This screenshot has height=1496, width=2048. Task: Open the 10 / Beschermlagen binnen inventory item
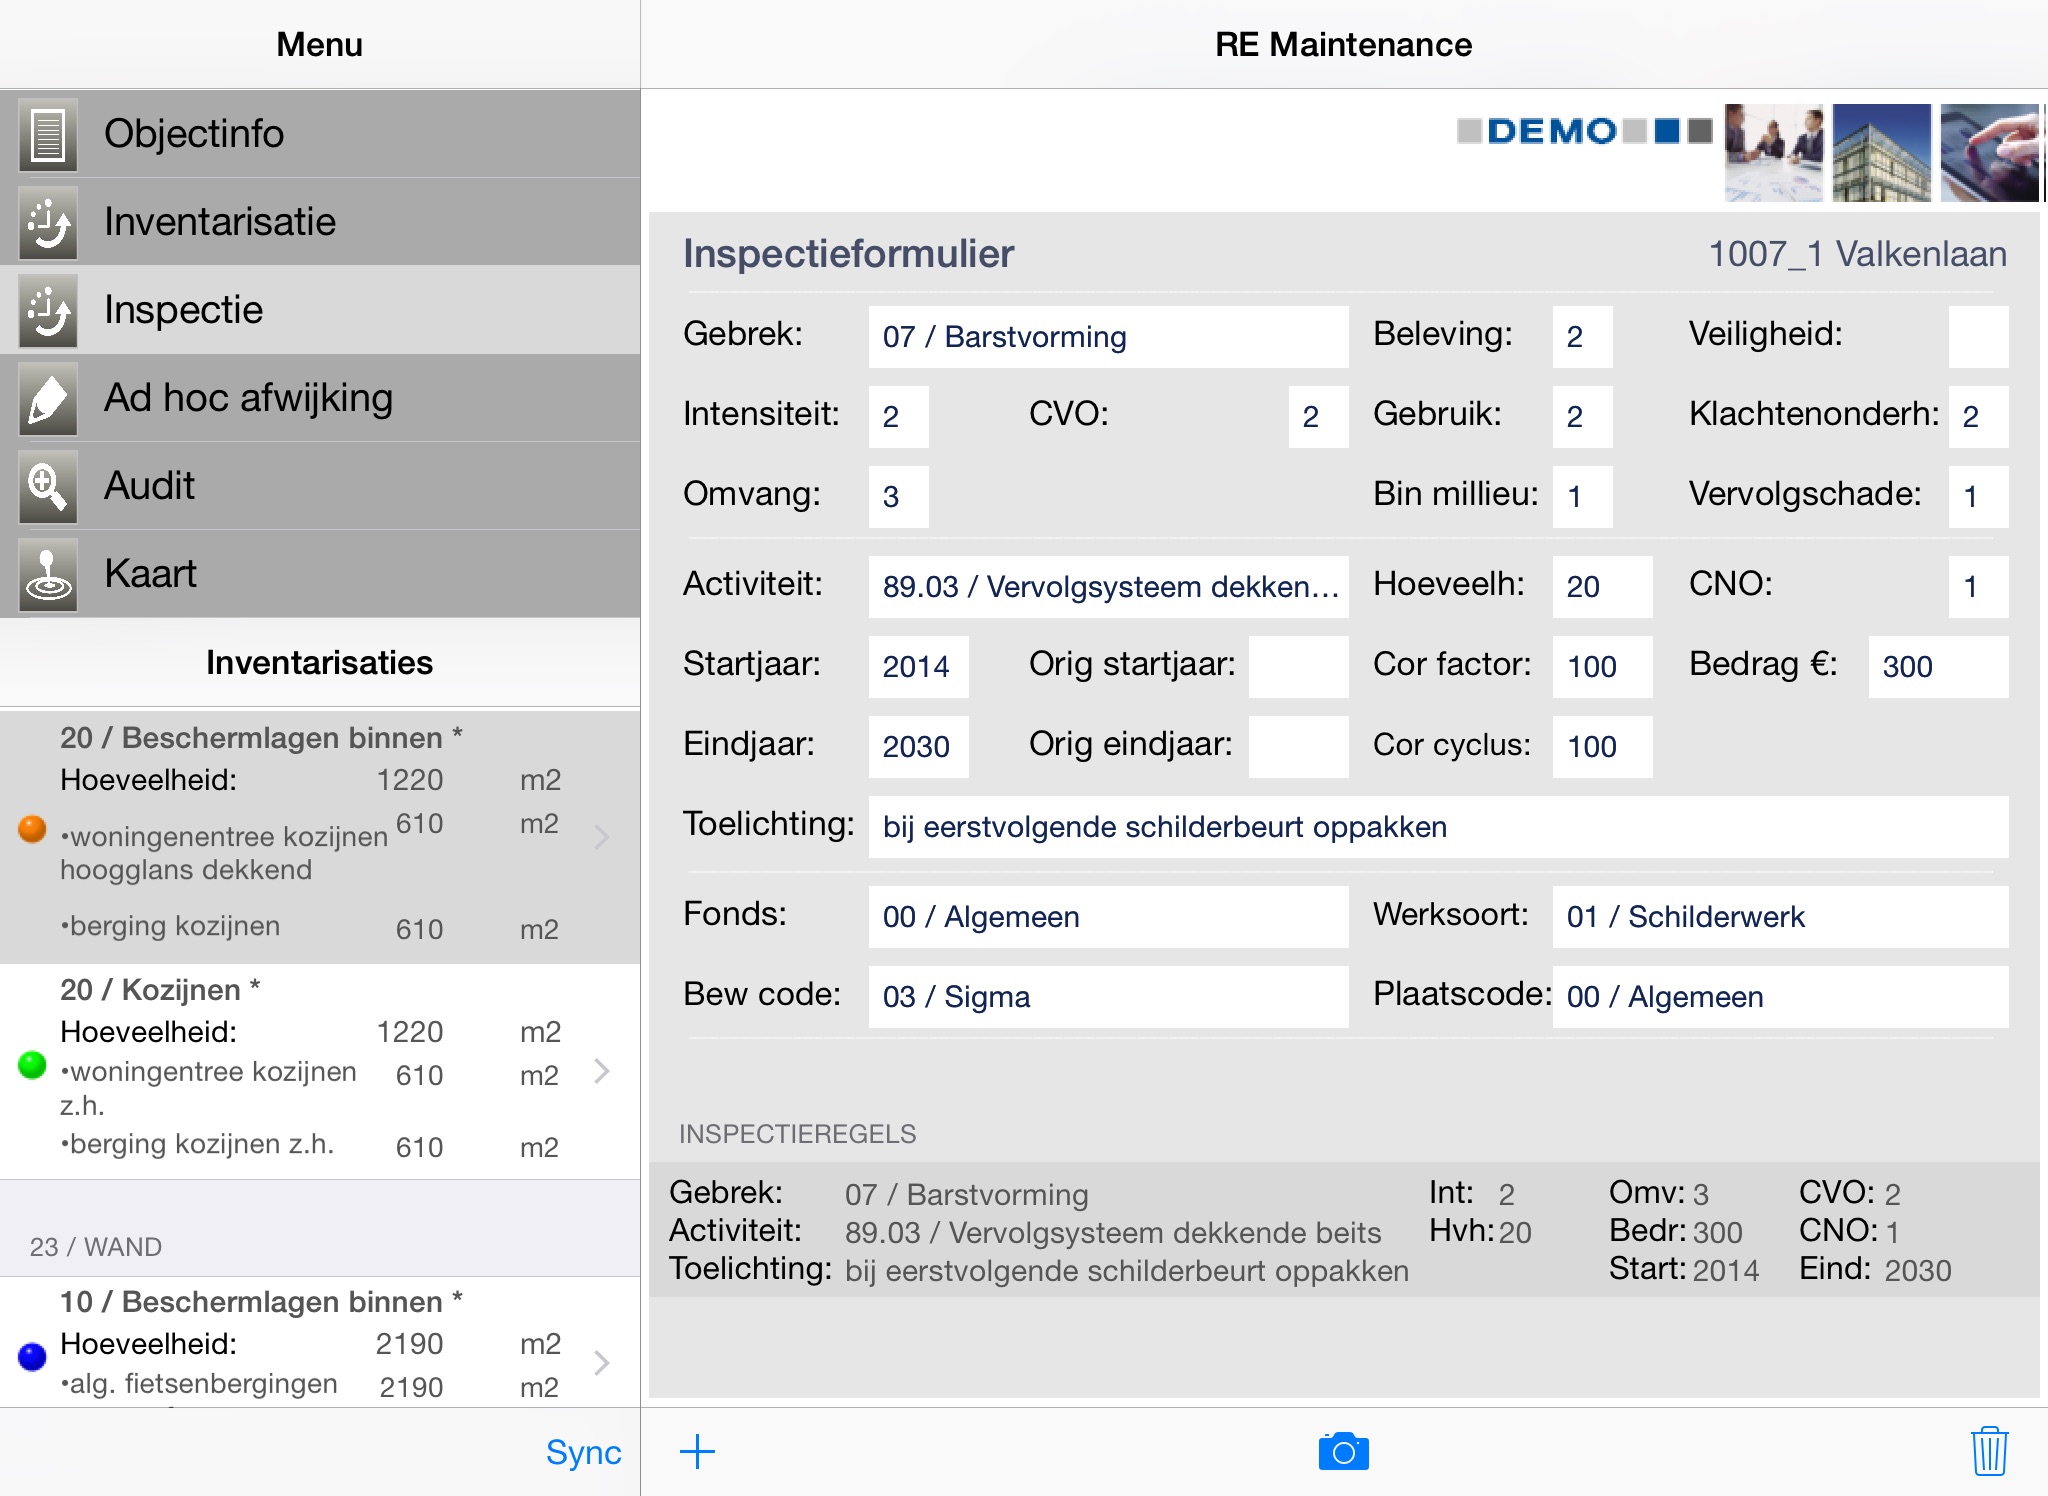(x=320, y=1342)
